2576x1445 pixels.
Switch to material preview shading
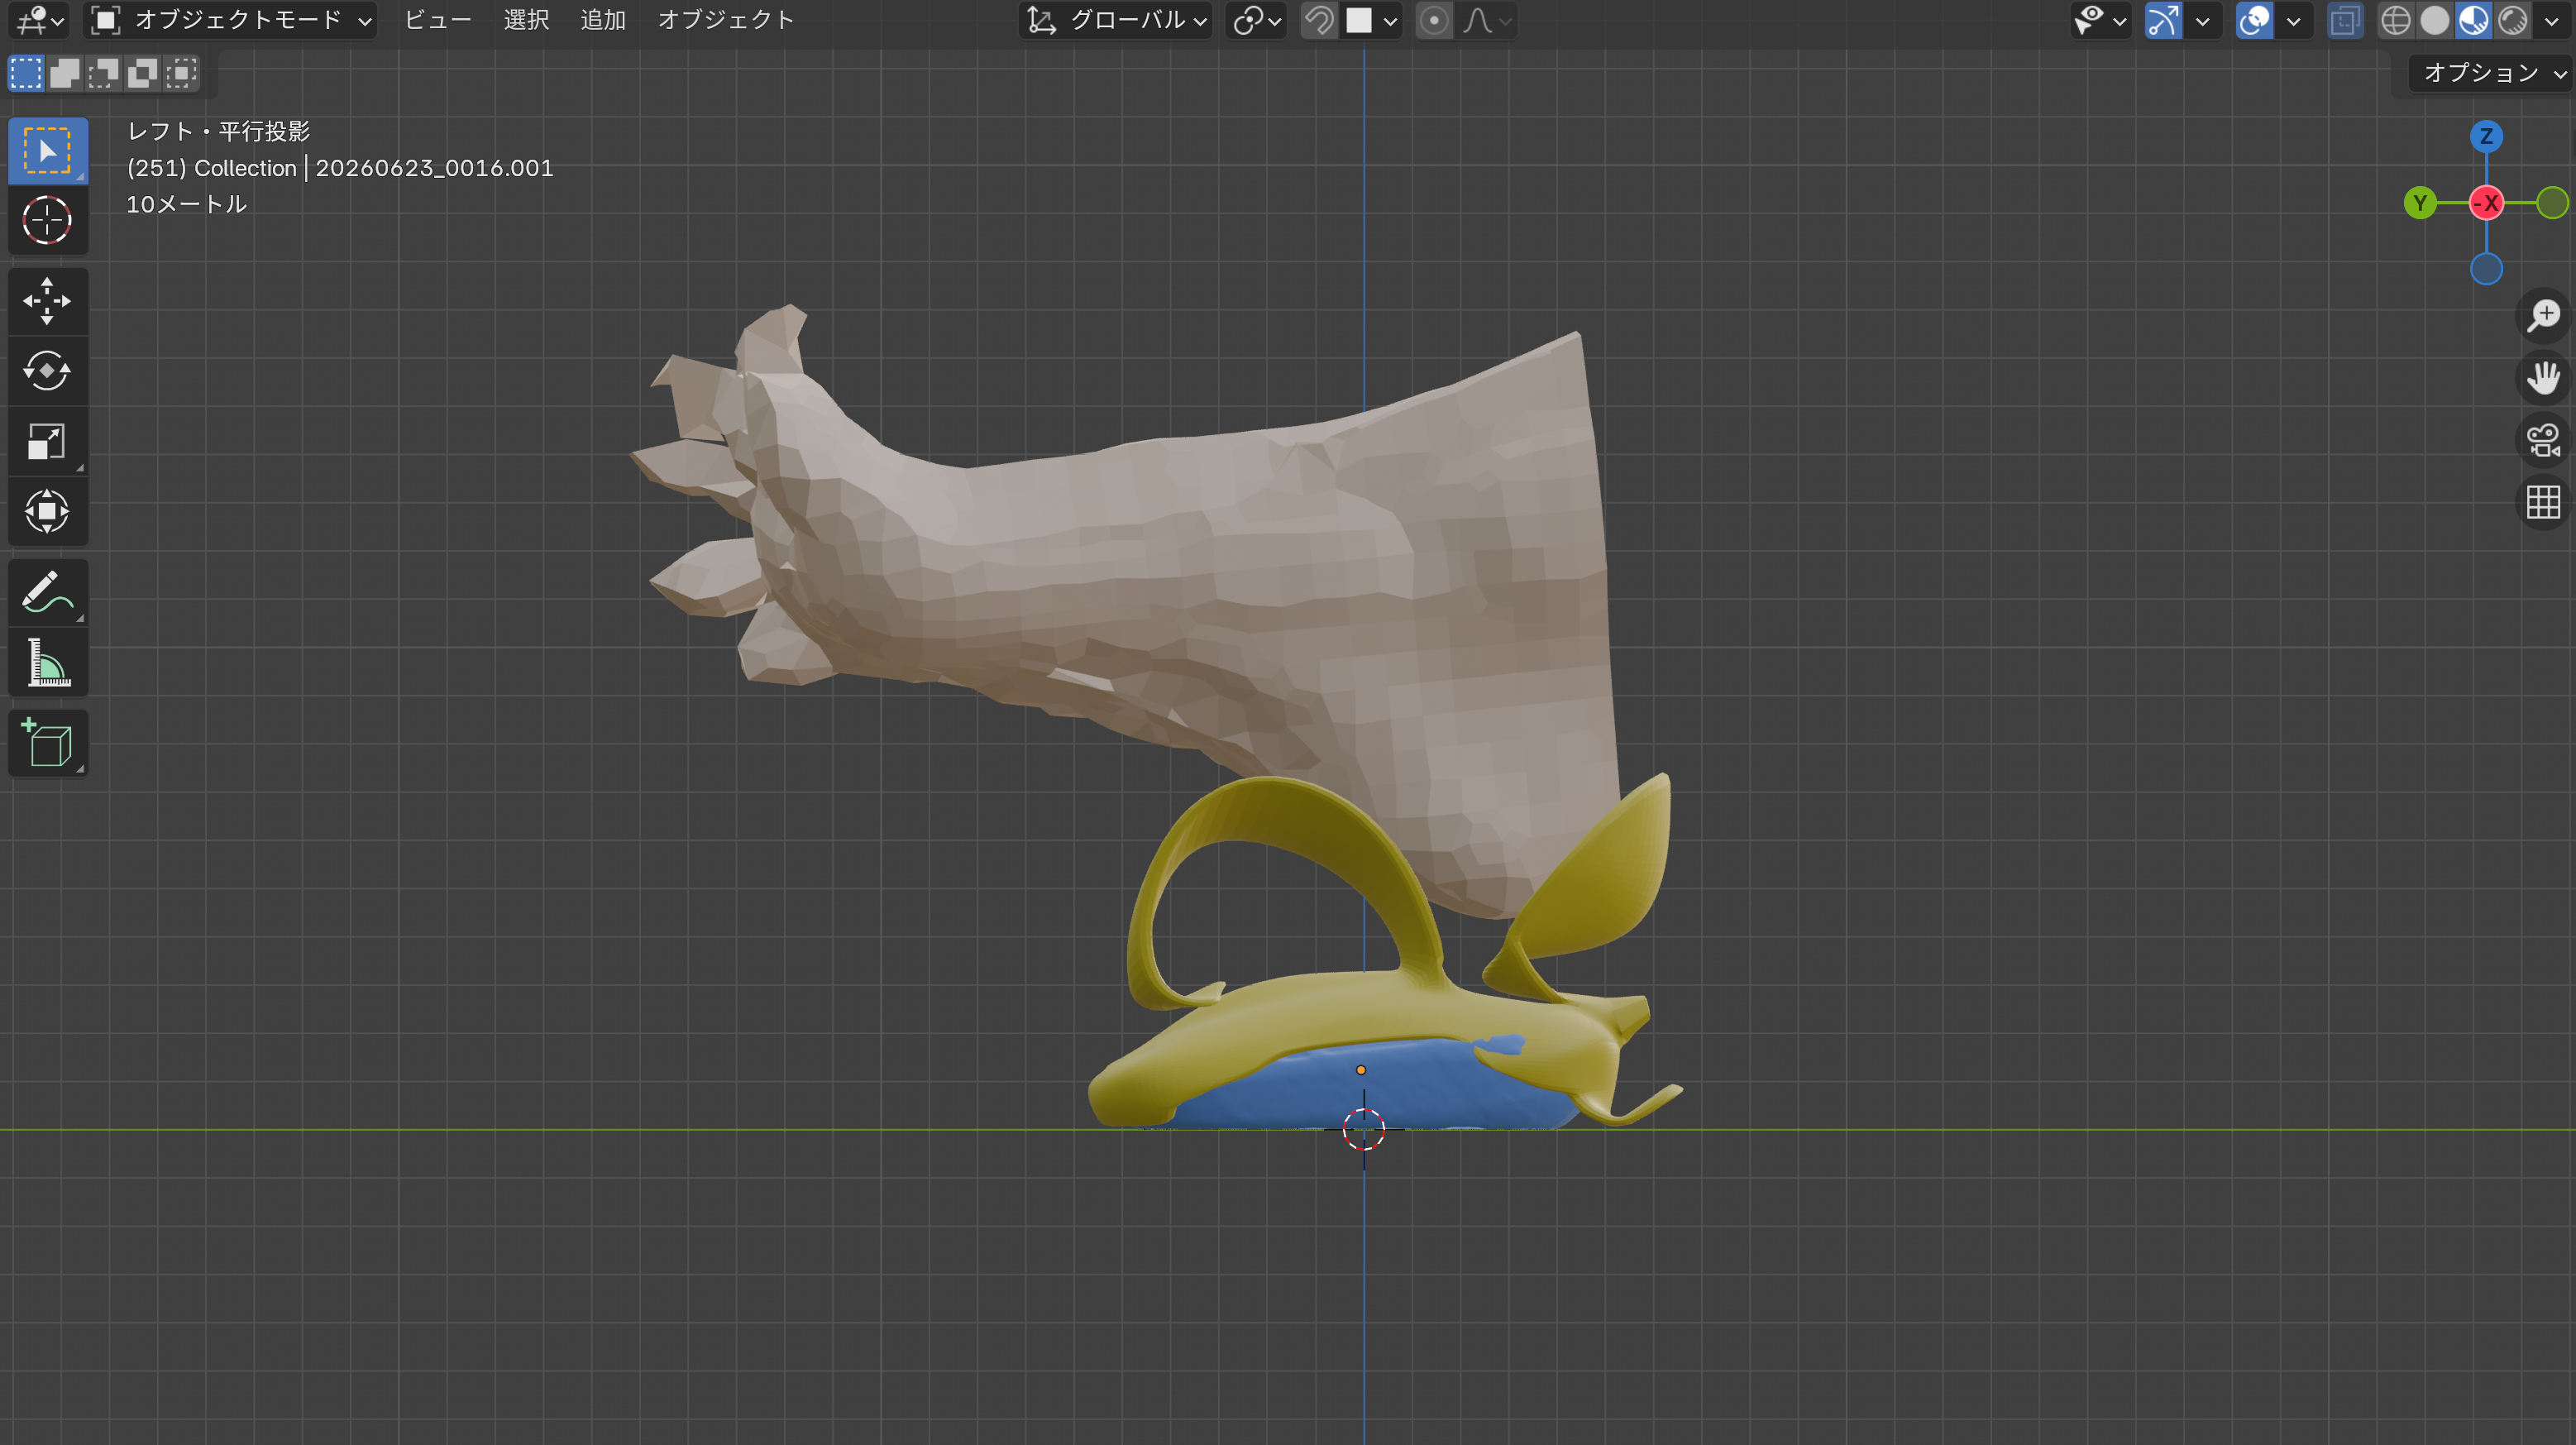(2474, 20)
